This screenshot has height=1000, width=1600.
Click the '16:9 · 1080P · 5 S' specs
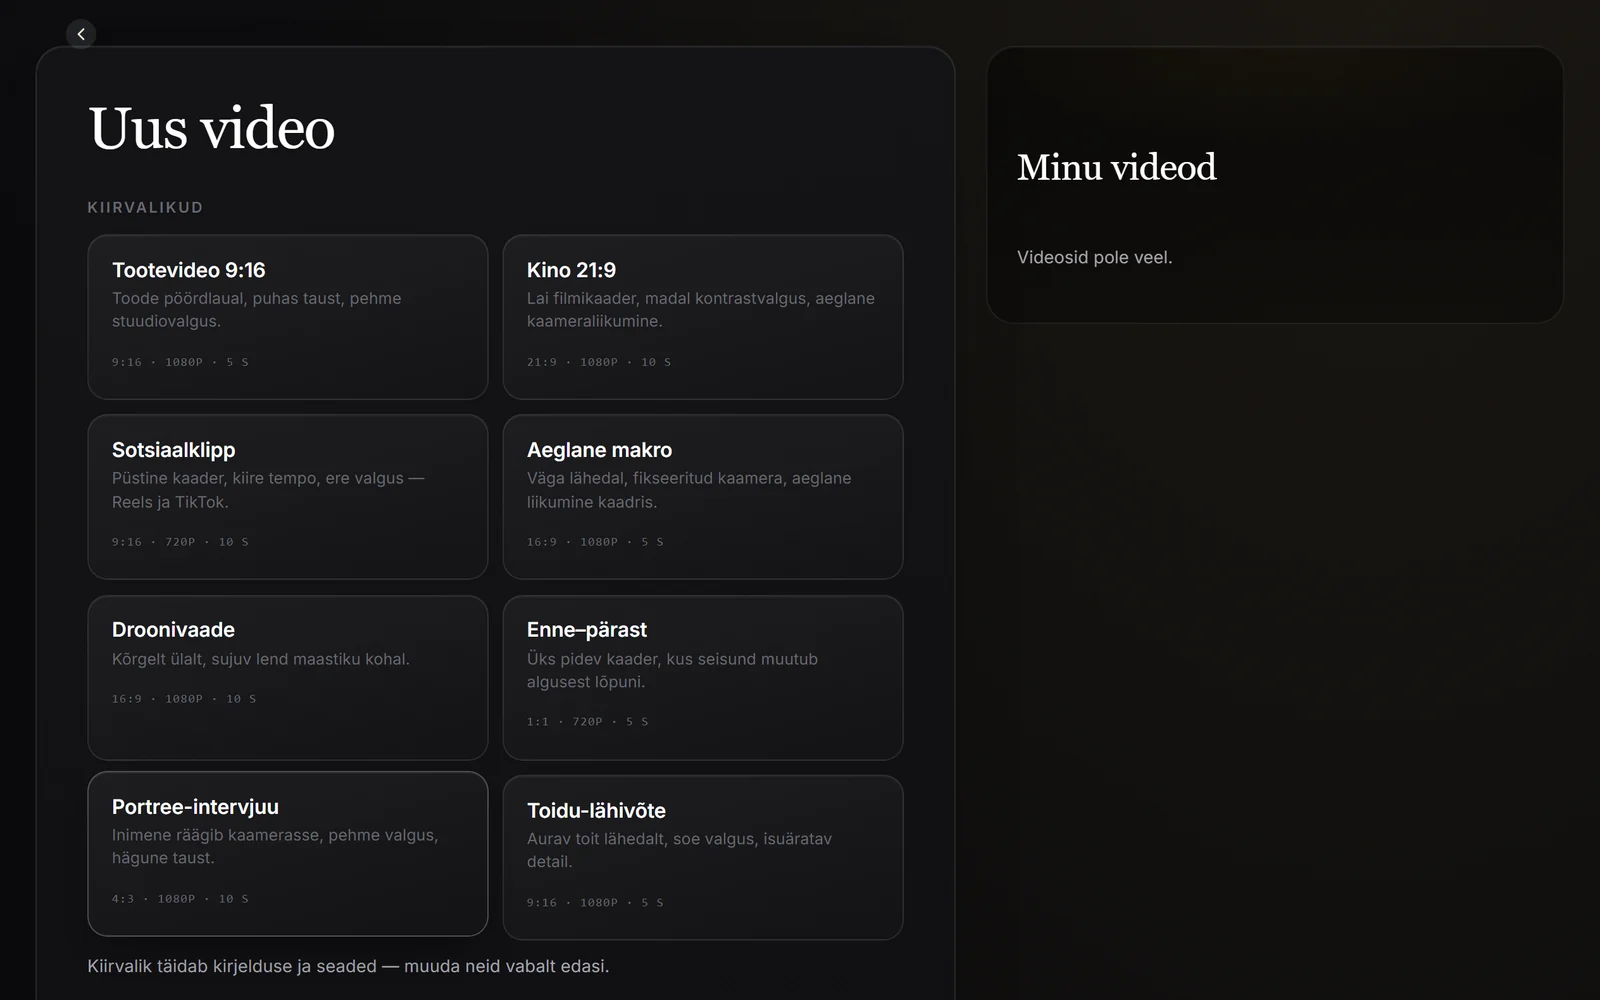tap(595, 542)
